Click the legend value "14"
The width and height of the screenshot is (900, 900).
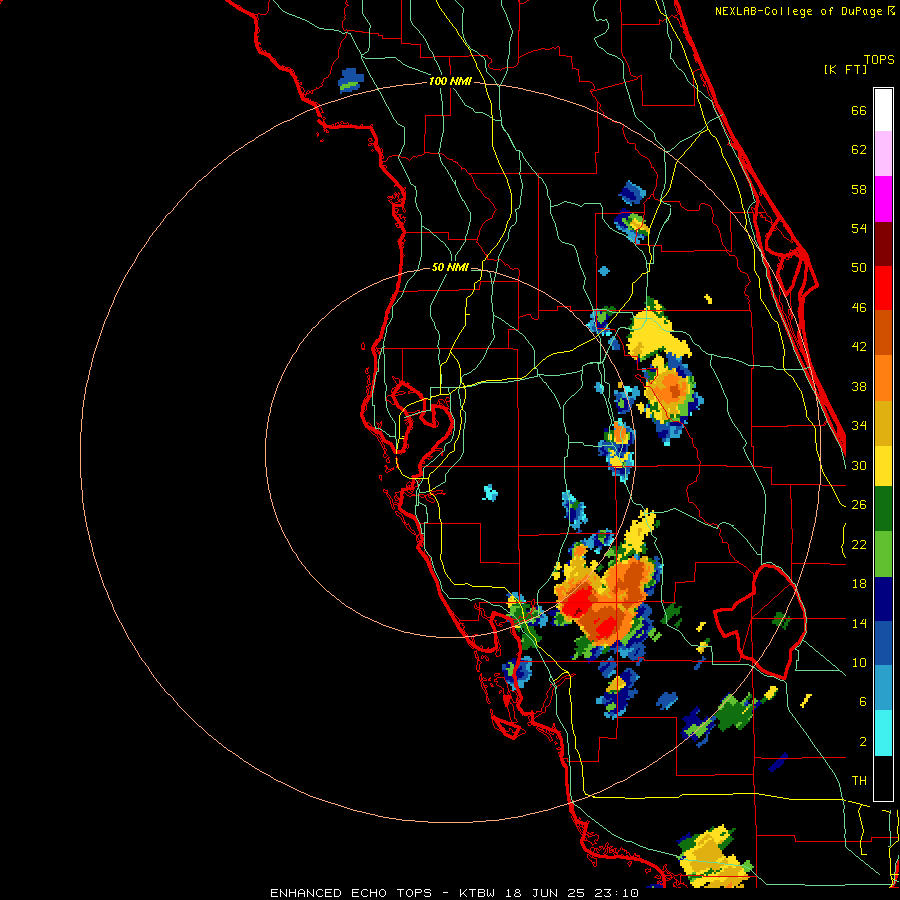pyautogui.click(x=859, y=623)
